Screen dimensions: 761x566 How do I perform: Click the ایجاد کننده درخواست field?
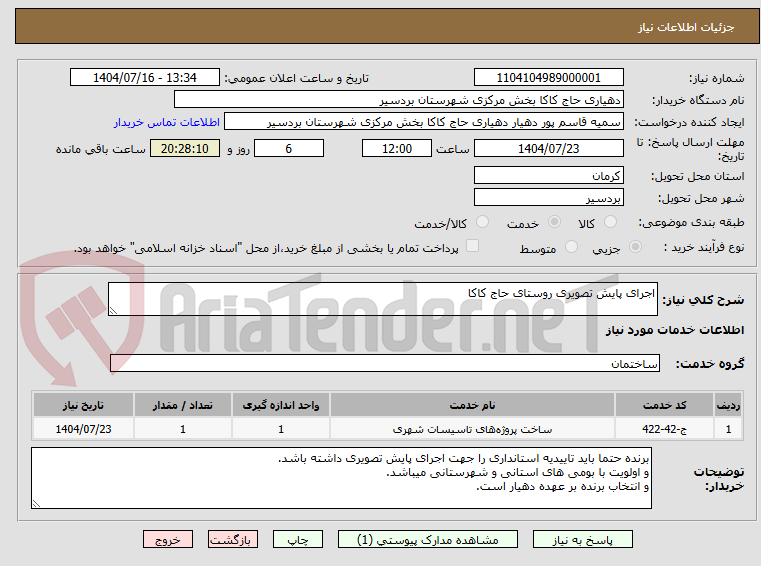click(x=424, y=122)
